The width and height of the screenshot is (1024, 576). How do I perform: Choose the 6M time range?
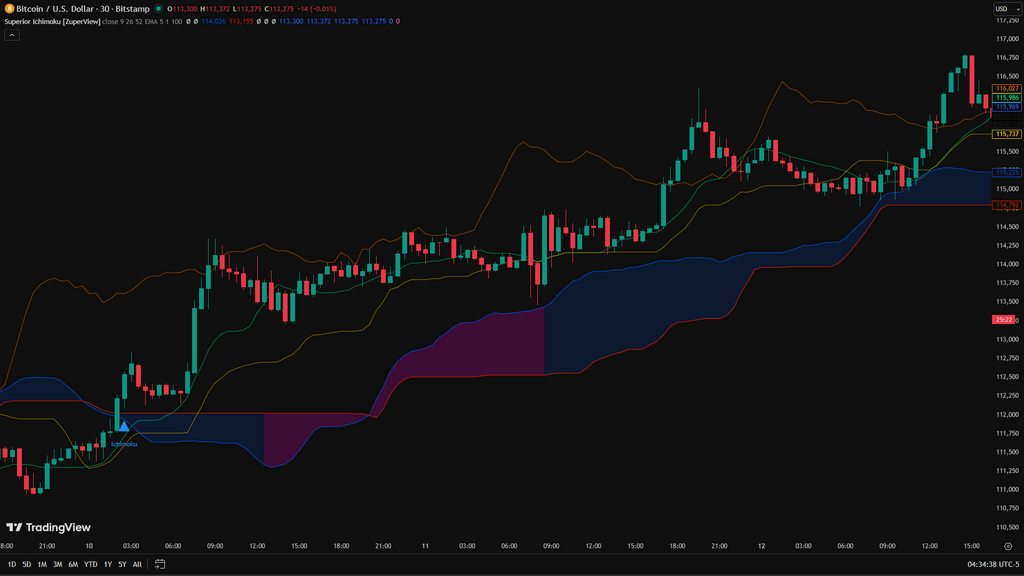click(72, 564)
